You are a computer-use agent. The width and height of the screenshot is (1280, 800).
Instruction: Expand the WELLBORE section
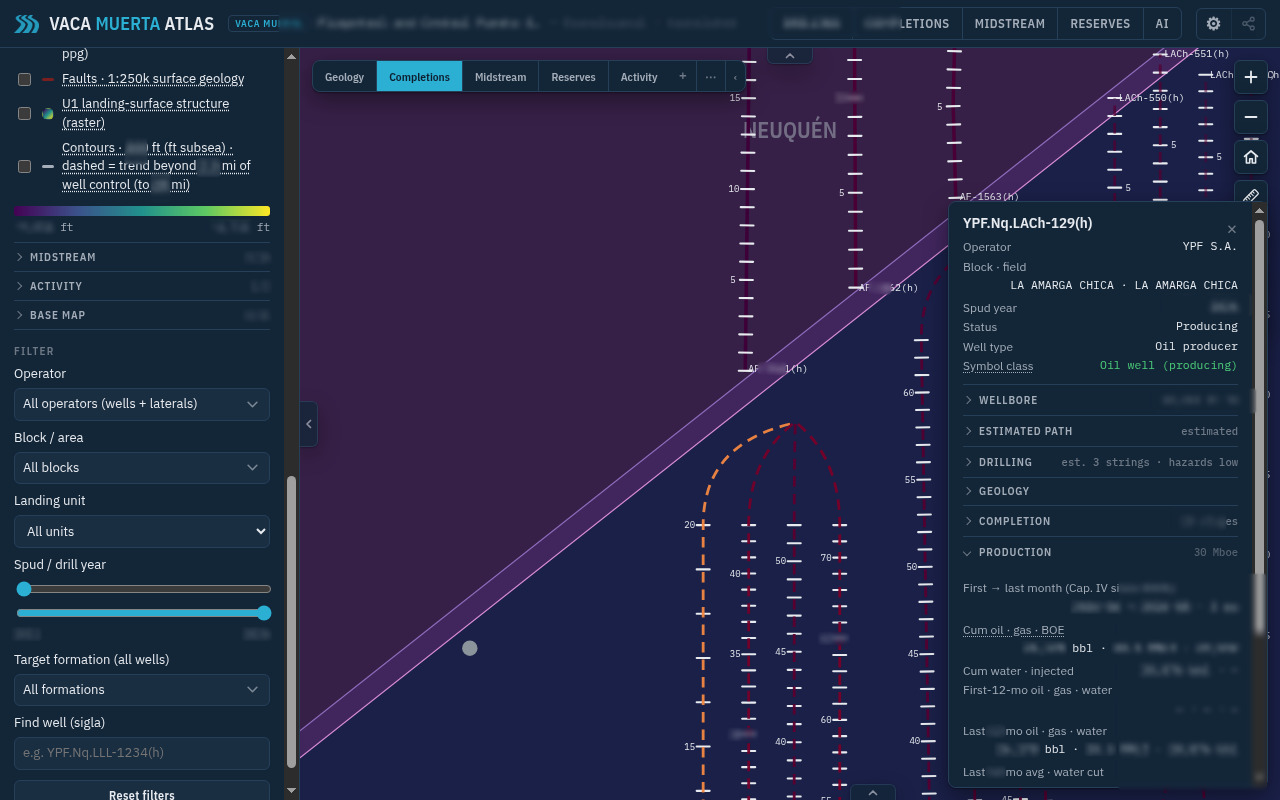[1100, 400]
